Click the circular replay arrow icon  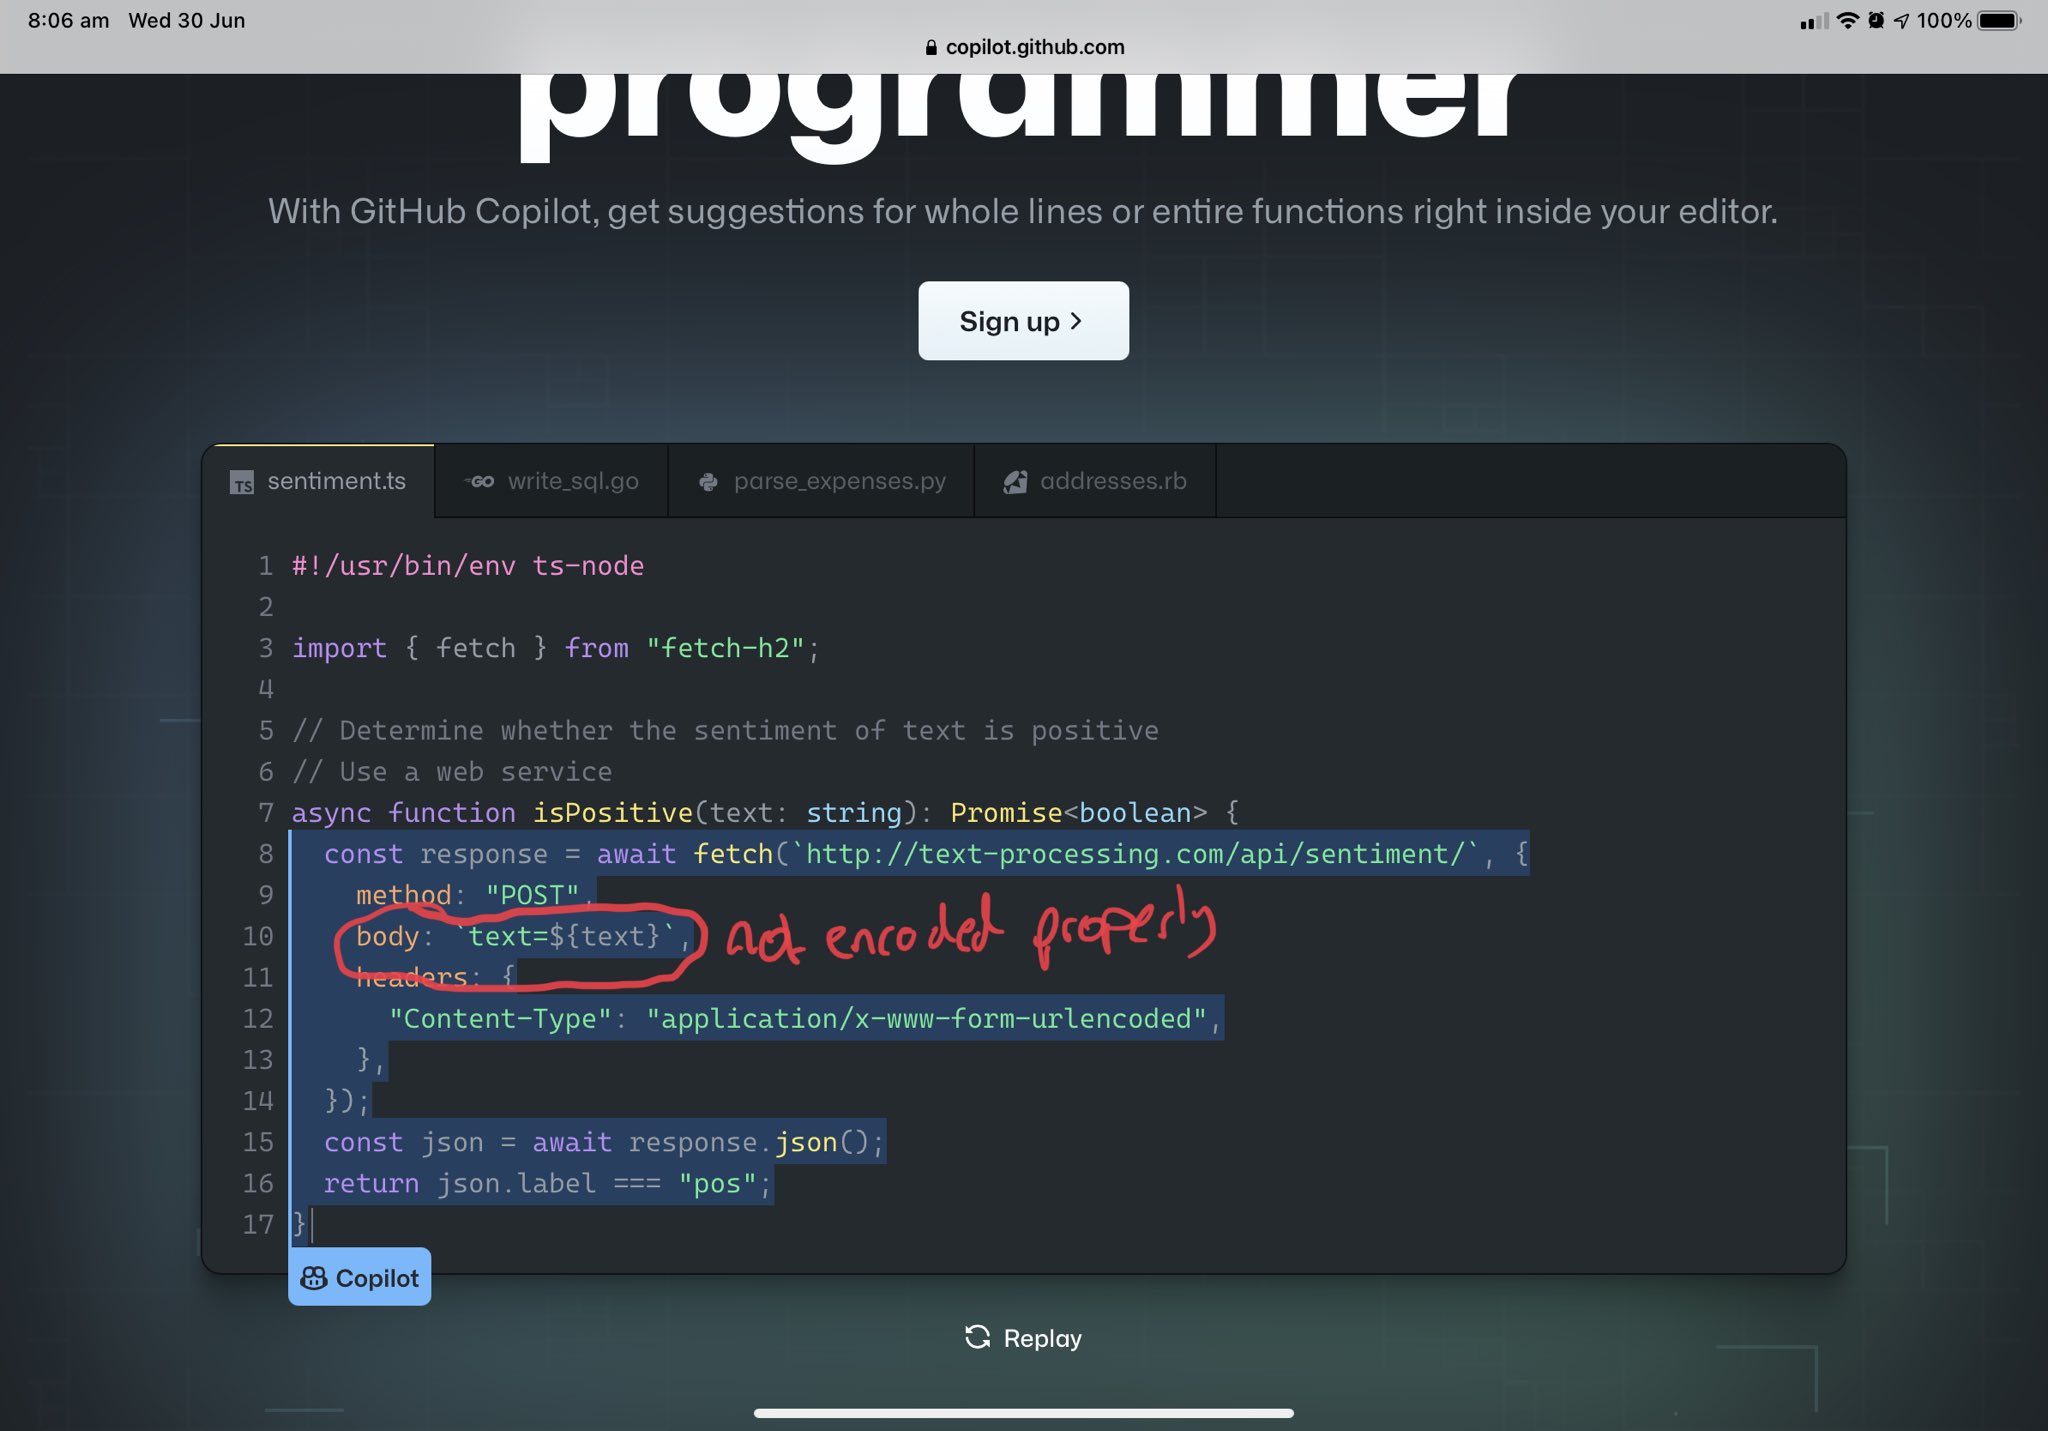pyautogui.click(x=977, y=1337)
